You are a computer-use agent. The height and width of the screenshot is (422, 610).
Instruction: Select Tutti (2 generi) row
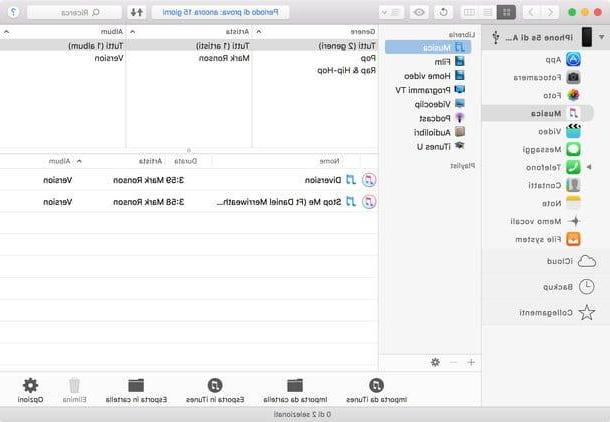[x=315, y=46]
